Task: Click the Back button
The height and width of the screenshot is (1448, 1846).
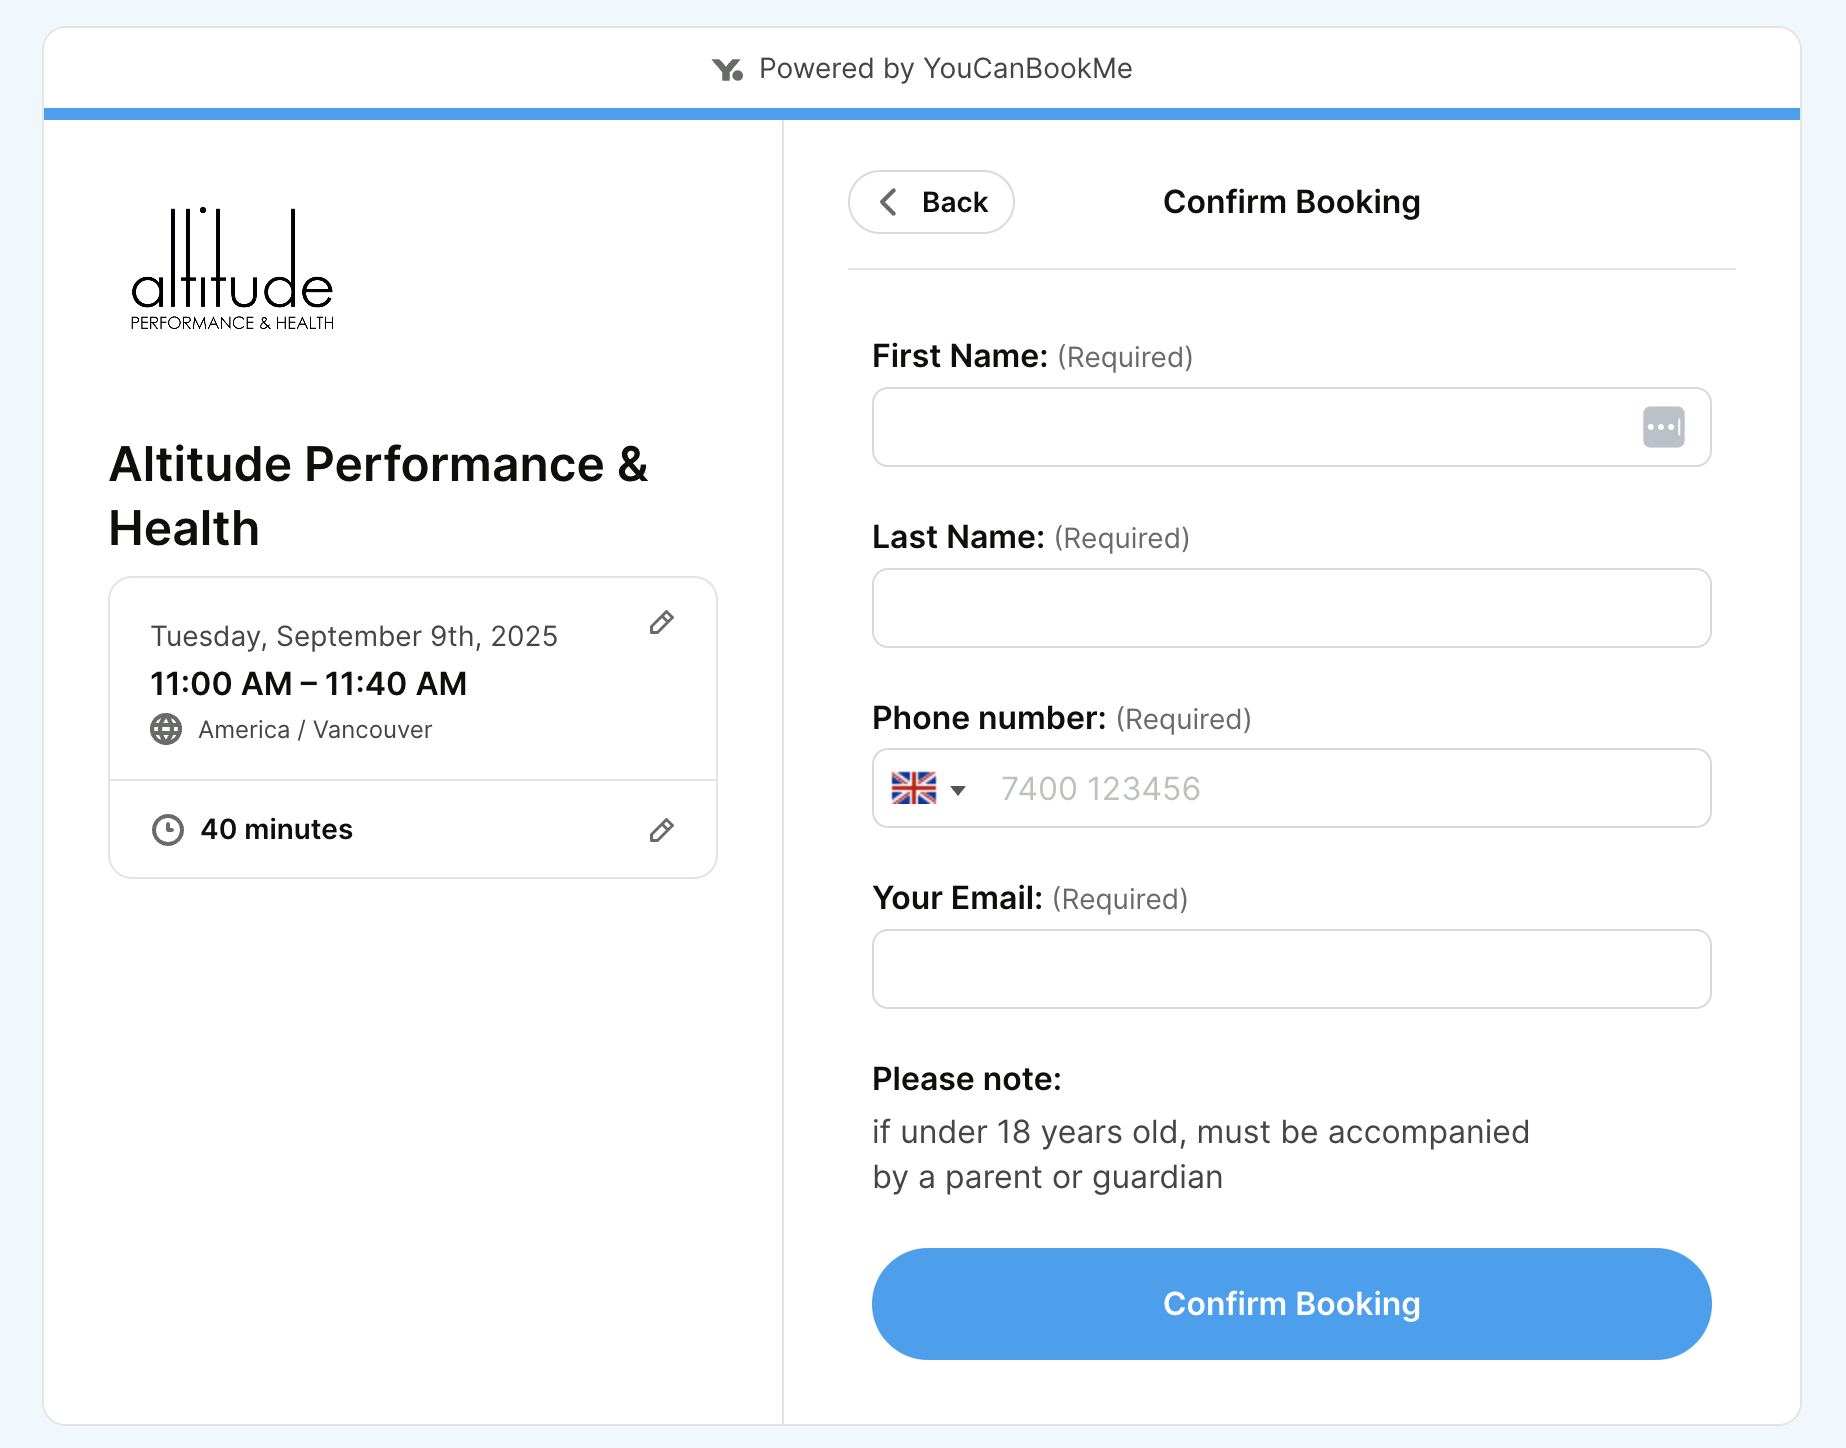Action: (x=930, y=202)
